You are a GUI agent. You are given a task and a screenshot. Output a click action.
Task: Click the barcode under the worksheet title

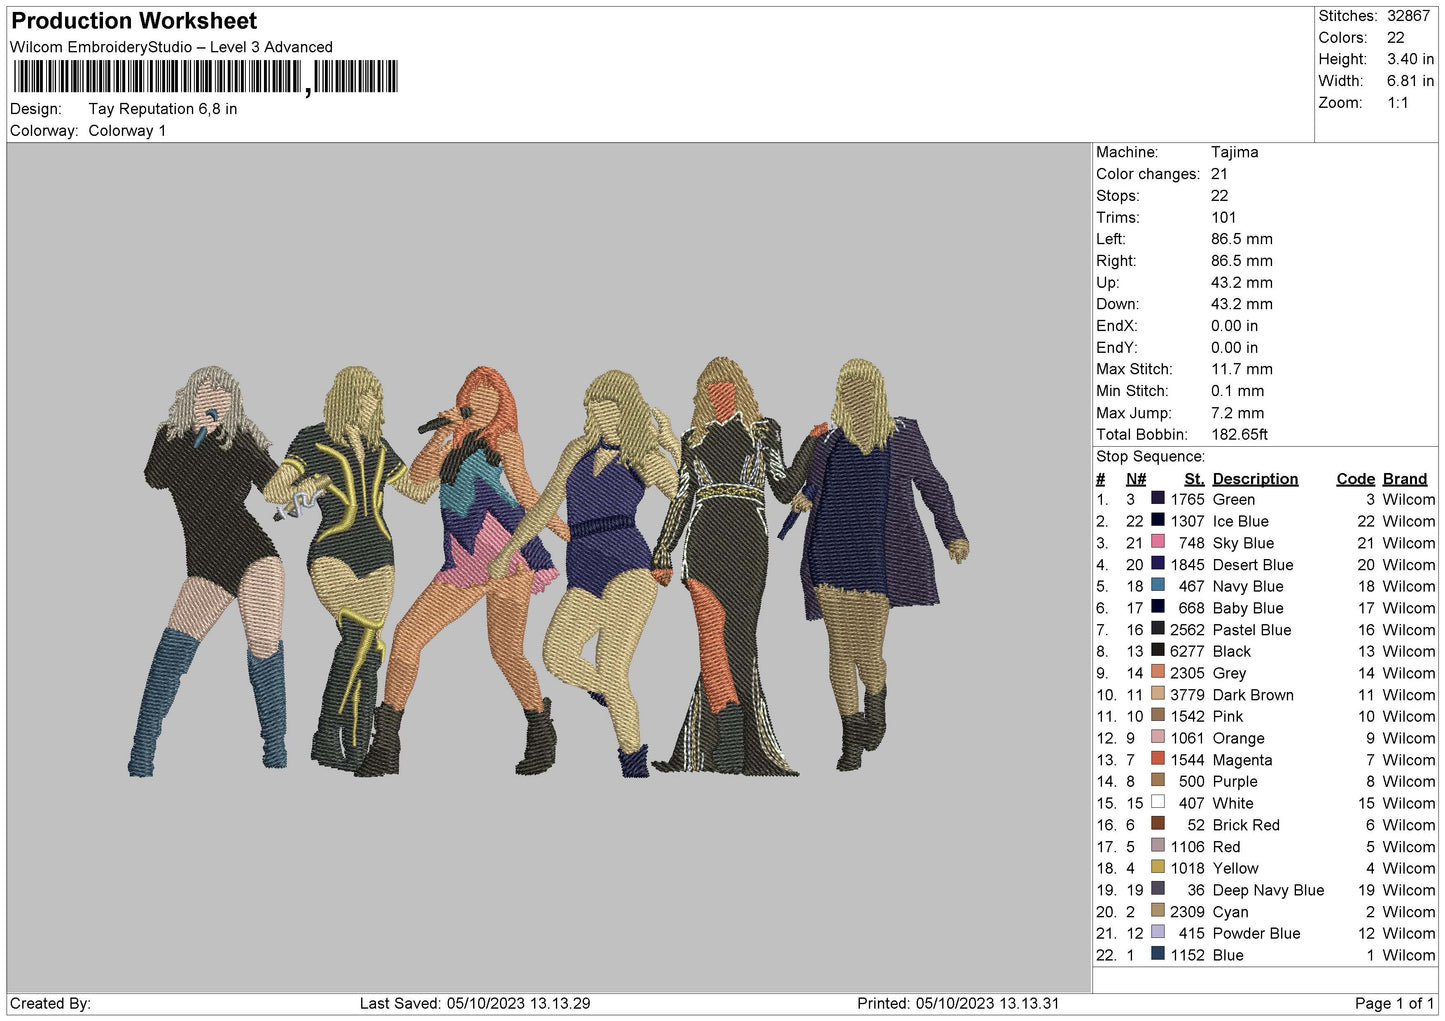click(205, 77)
